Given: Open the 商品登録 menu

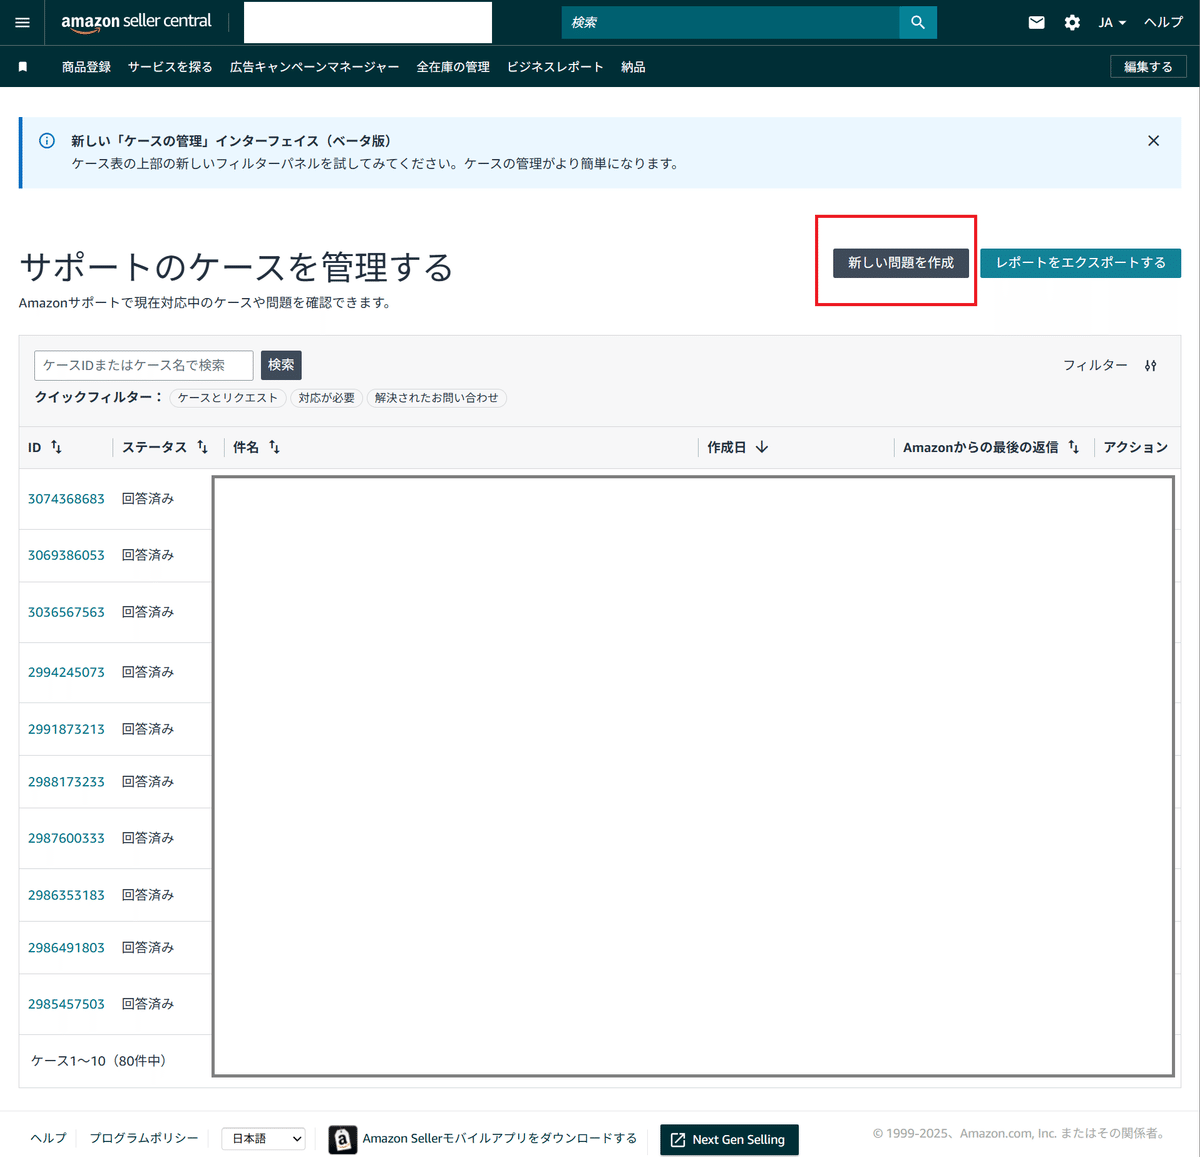Looking at the screenshot, I should (x=86, y=67).
